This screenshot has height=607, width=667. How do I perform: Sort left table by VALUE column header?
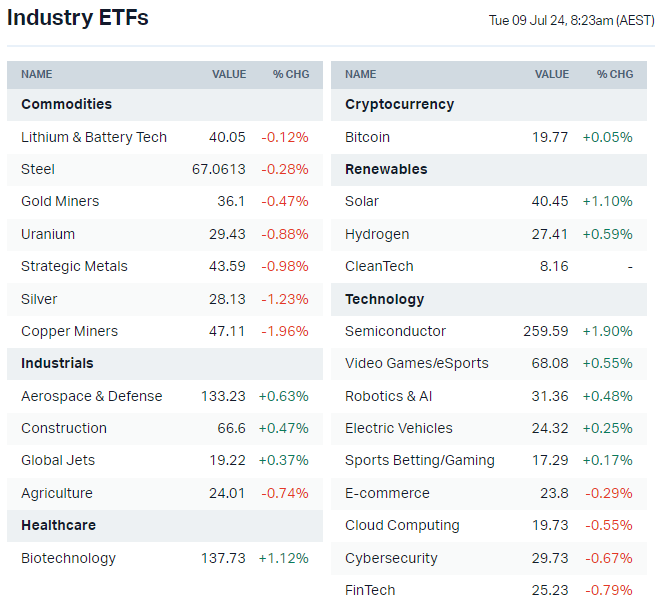(x=228, y=74)
